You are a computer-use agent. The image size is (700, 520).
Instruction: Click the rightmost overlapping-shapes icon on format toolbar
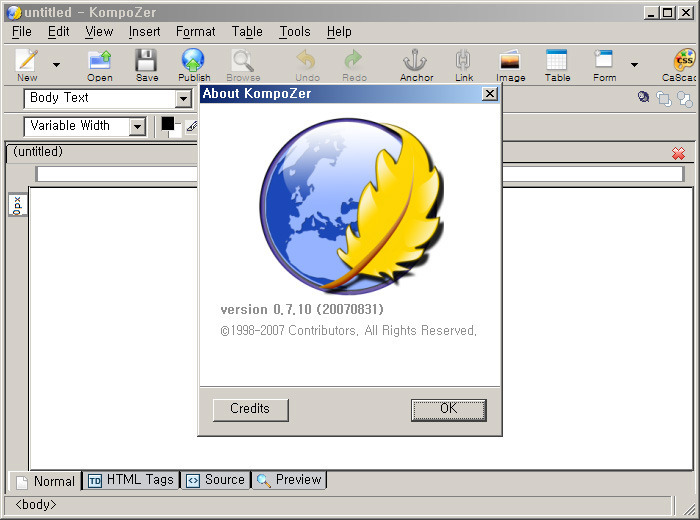point(684,99)
